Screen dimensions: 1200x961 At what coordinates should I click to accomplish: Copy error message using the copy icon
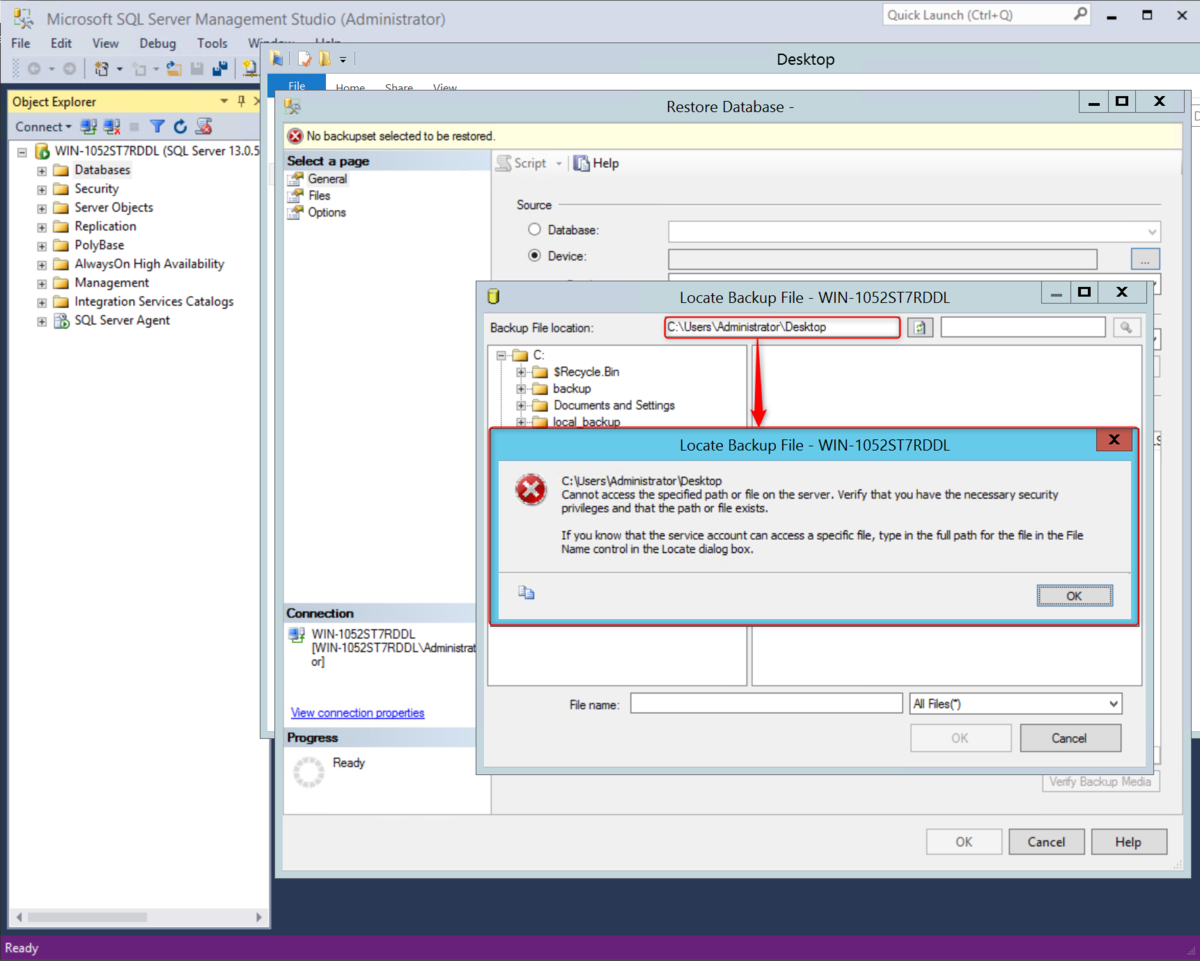point(526,593)
